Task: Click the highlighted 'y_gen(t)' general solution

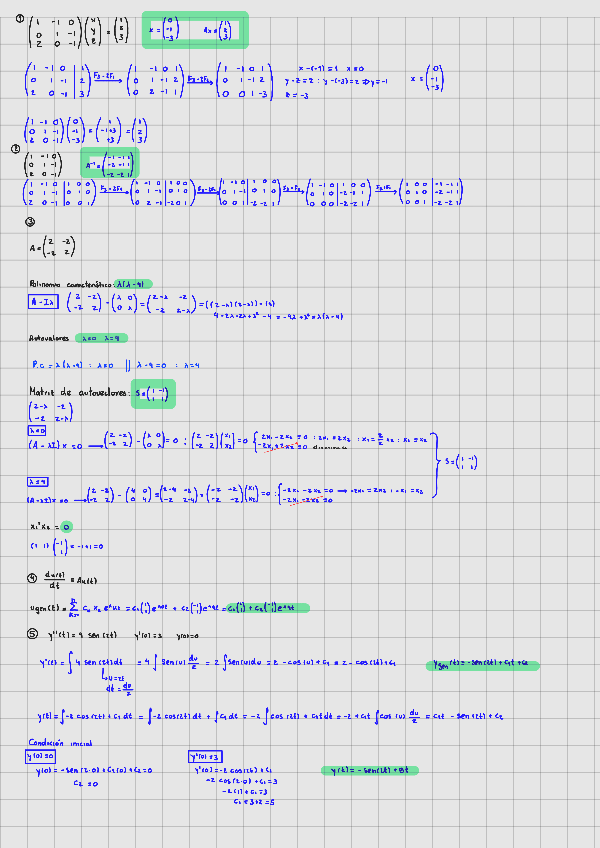Action: [483, 665]
